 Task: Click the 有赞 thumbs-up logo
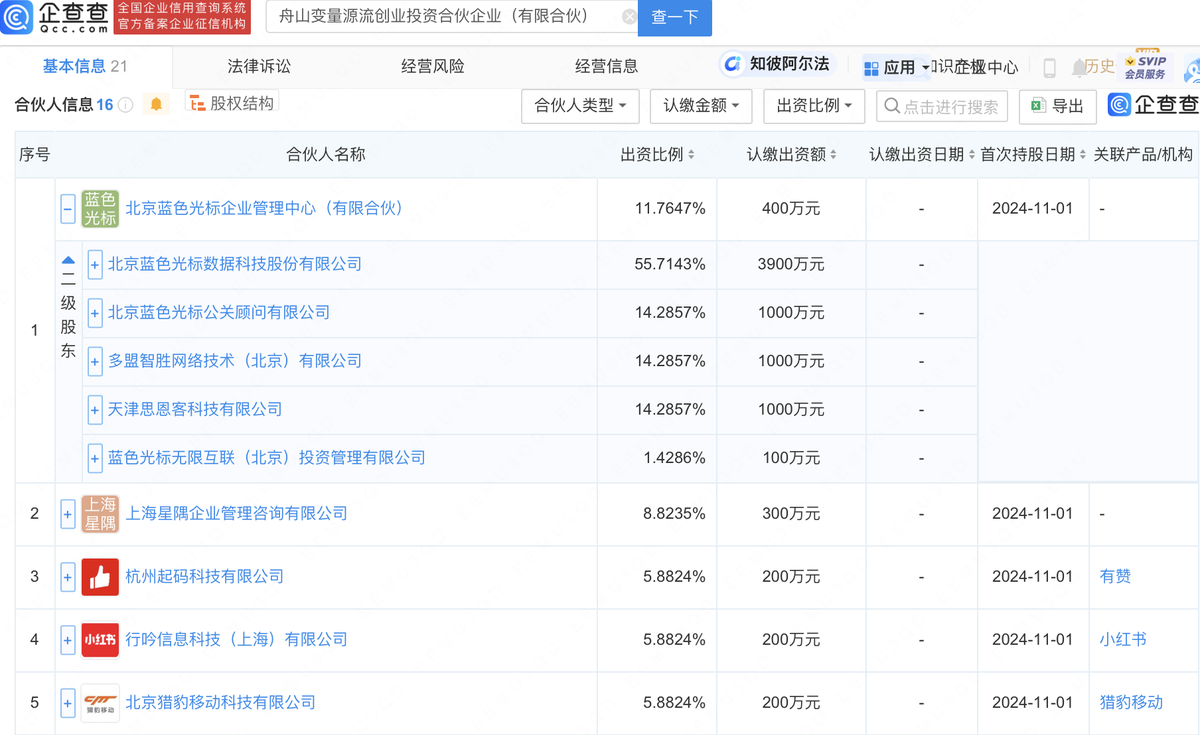100,577
